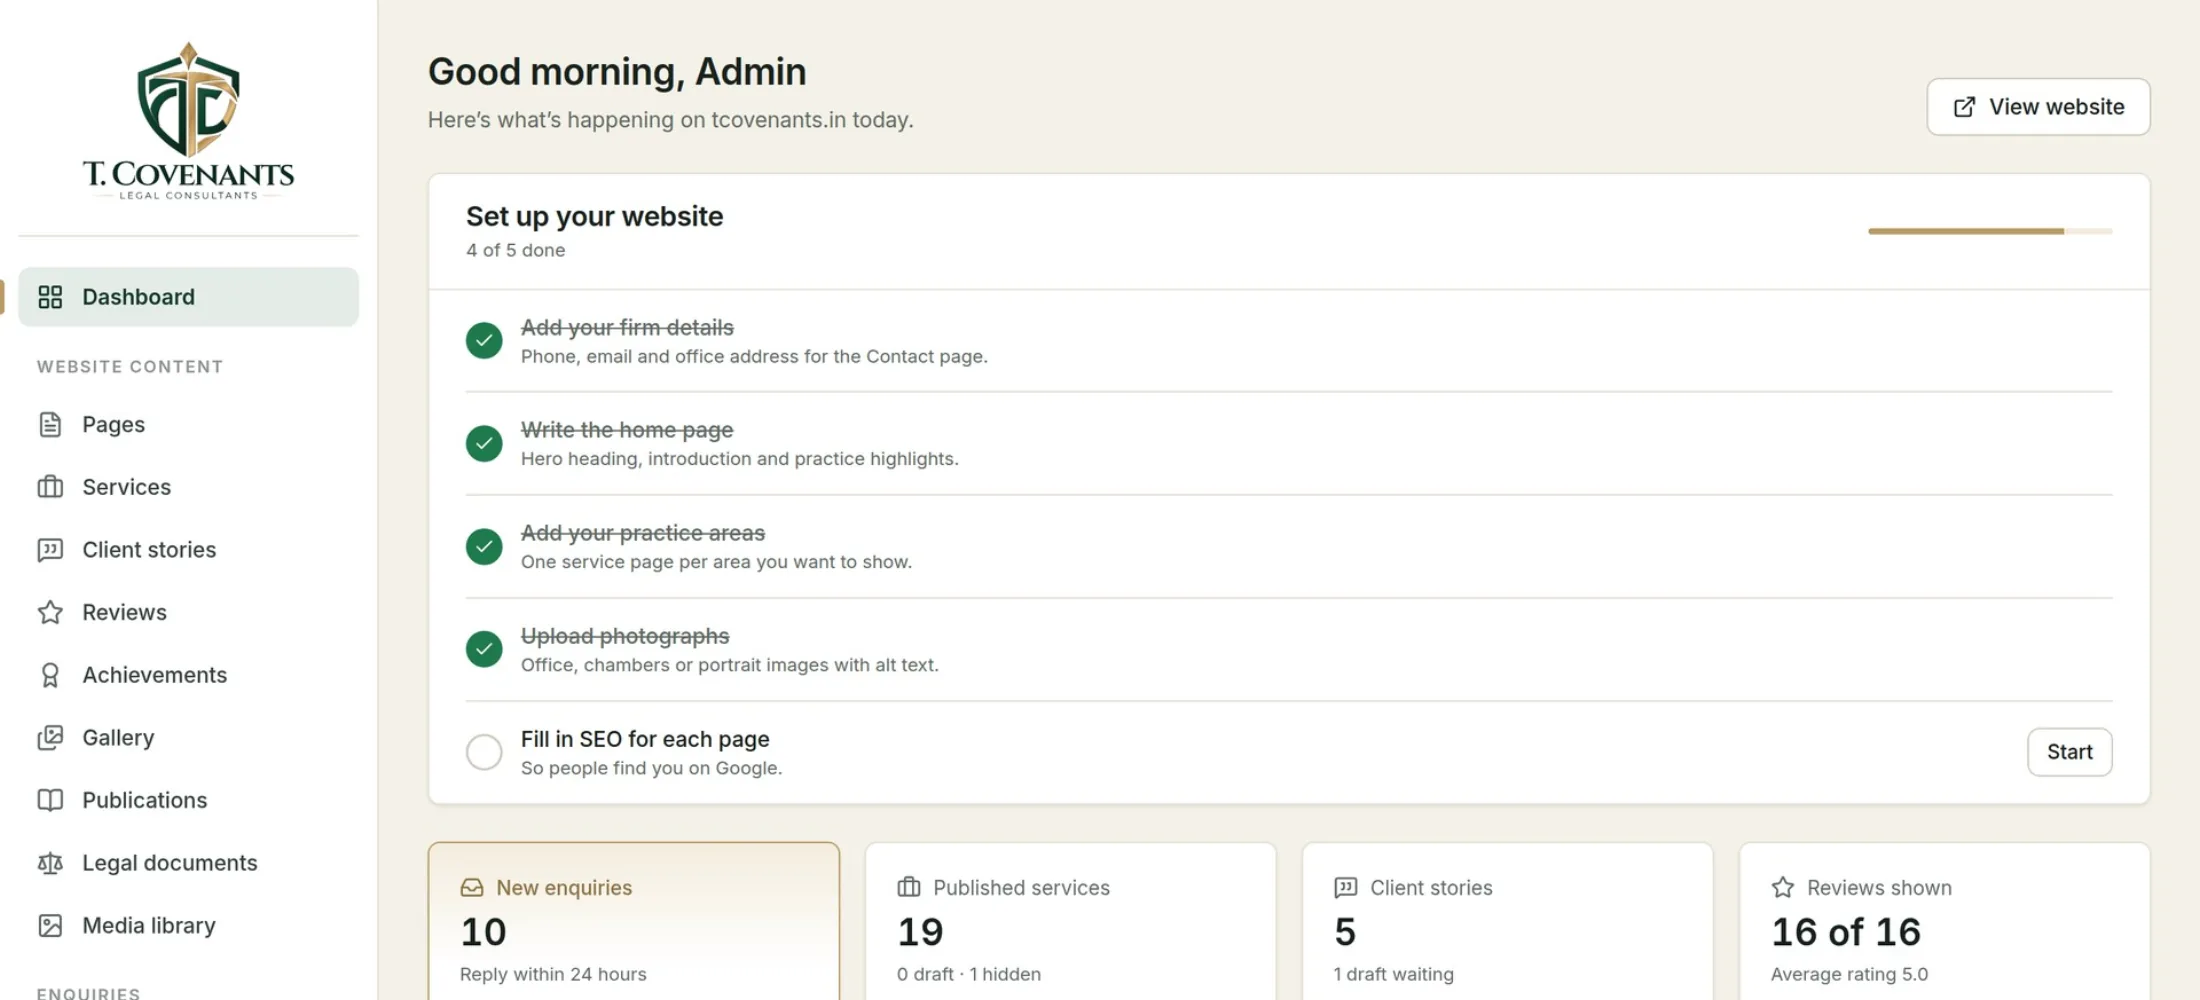
Task: Toggle the Add your firm details checkmark
Action: pyautogui.click(x=484, y=340)
